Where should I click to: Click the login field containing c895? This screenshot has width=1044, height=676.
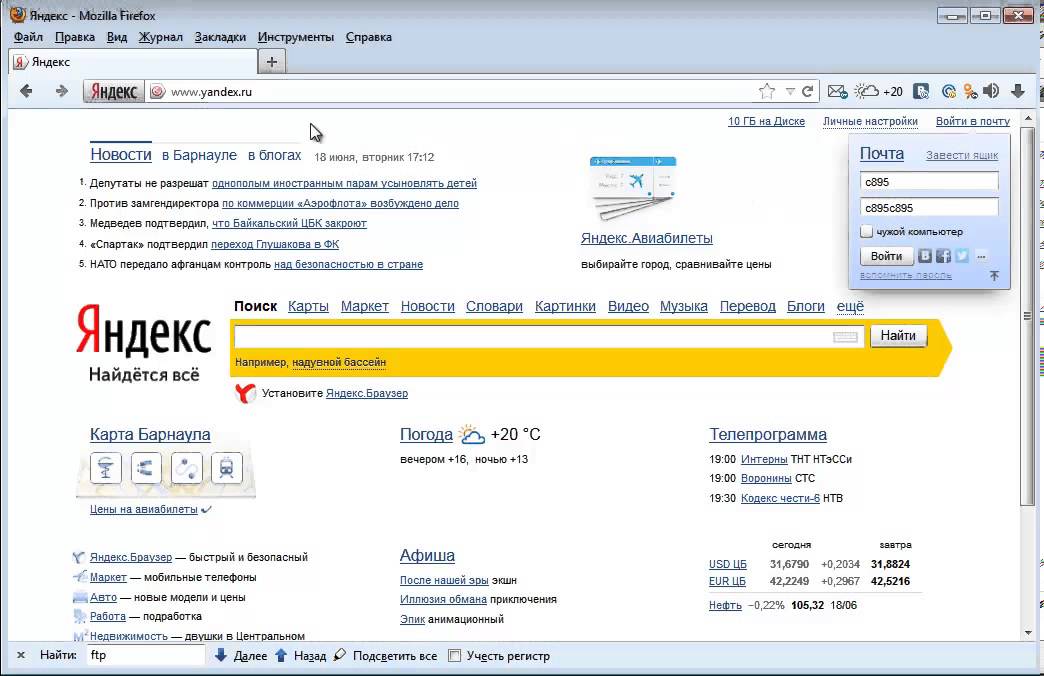929,181
